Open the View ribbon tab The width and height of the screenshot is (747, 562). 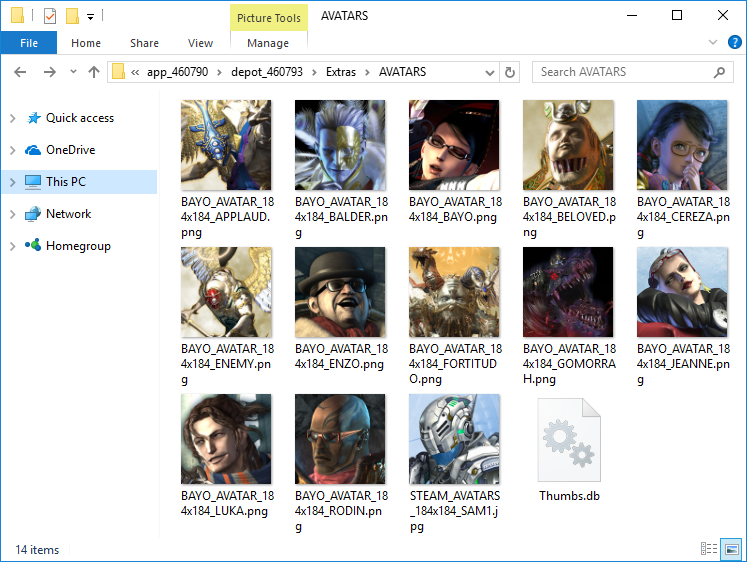pyautogui.click(x=200, y=43)
